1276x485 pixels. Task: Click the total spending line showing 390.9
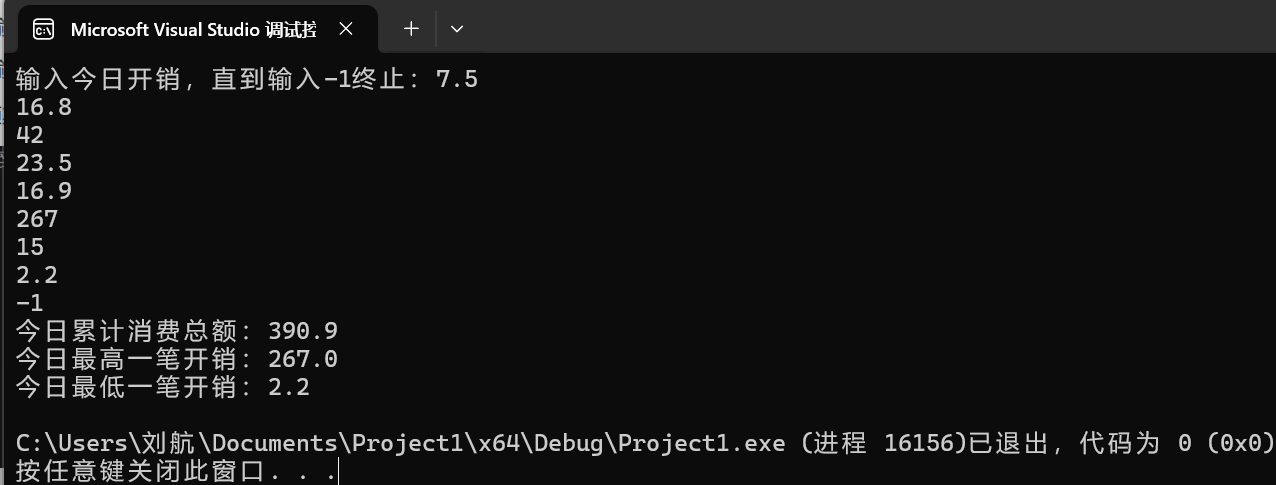pos(177,331)
